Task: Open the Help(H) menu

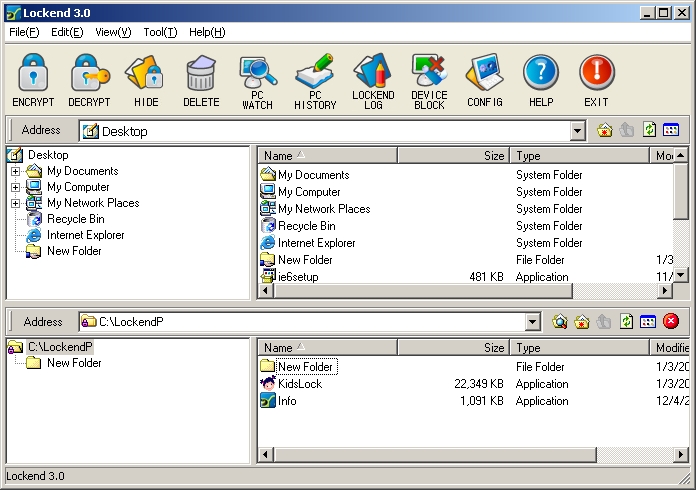Action: click(x=207, y=32)
